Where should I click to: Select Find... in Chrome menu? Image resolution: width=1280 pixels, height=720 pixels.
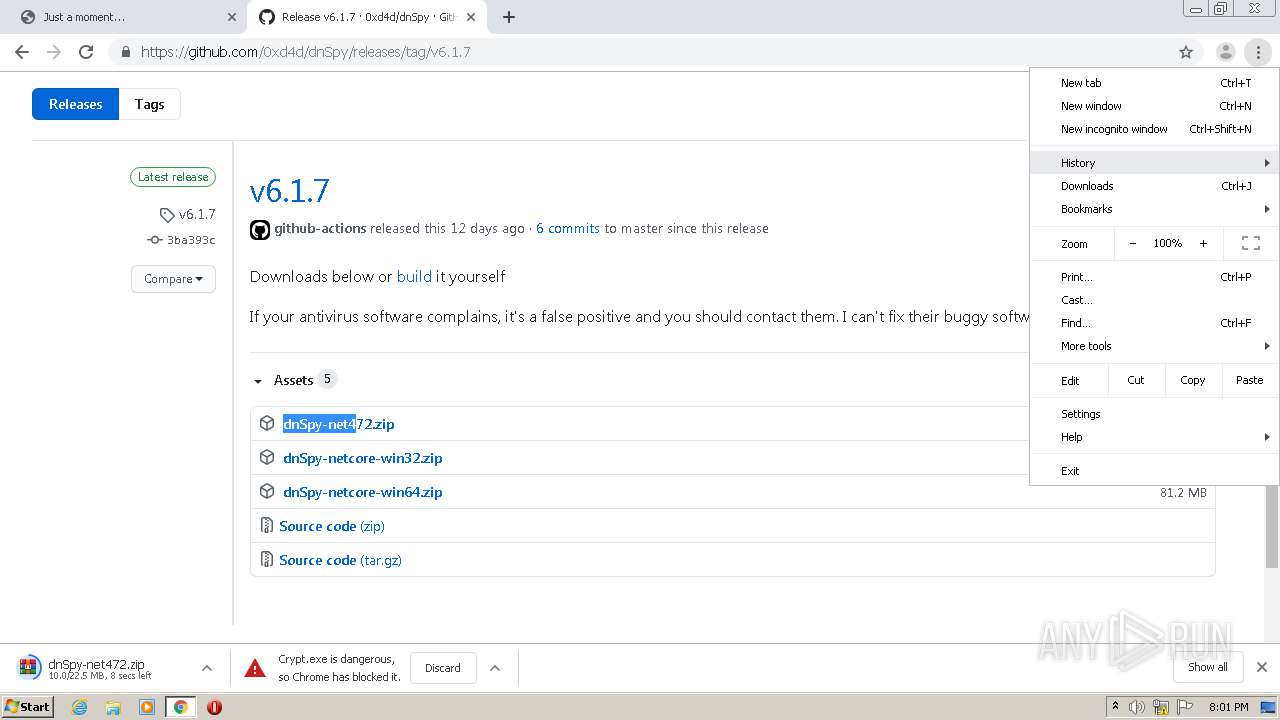coord(1154,323)
